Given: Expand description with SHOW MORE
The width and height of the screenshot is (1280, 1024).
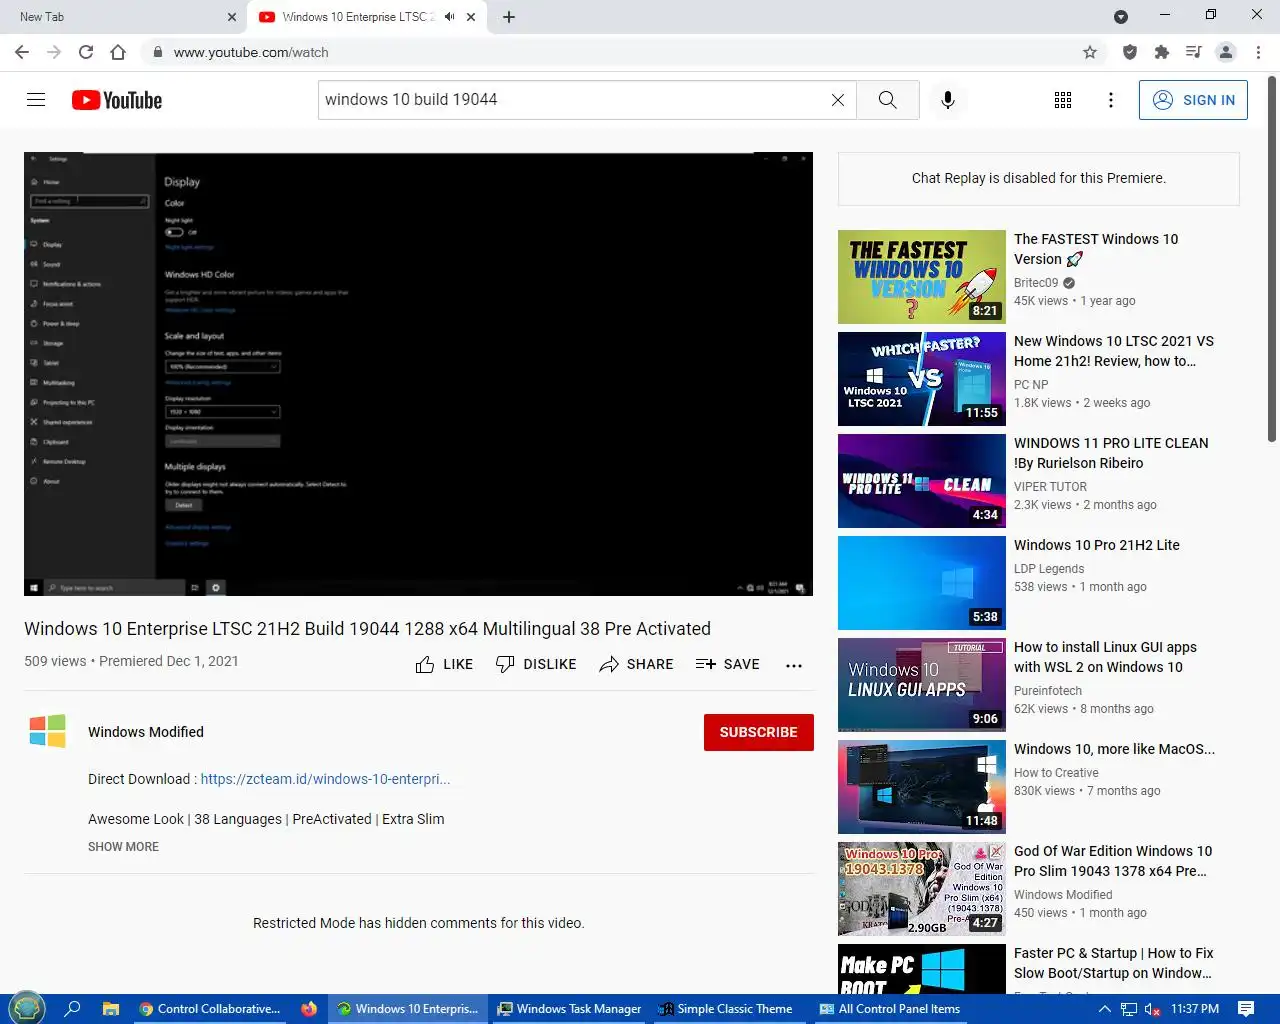Looking at the screenshot, I should point(123,847).
